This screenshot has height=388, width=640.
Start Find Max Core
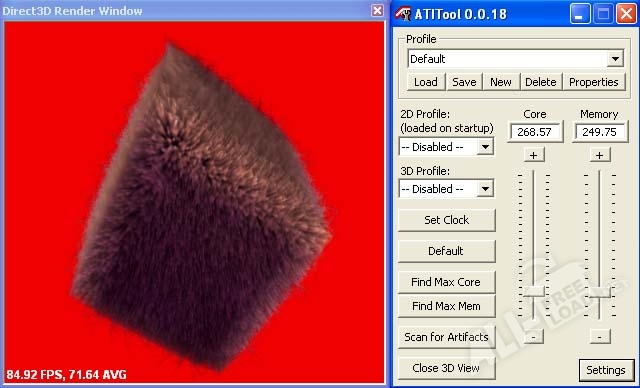447,282
